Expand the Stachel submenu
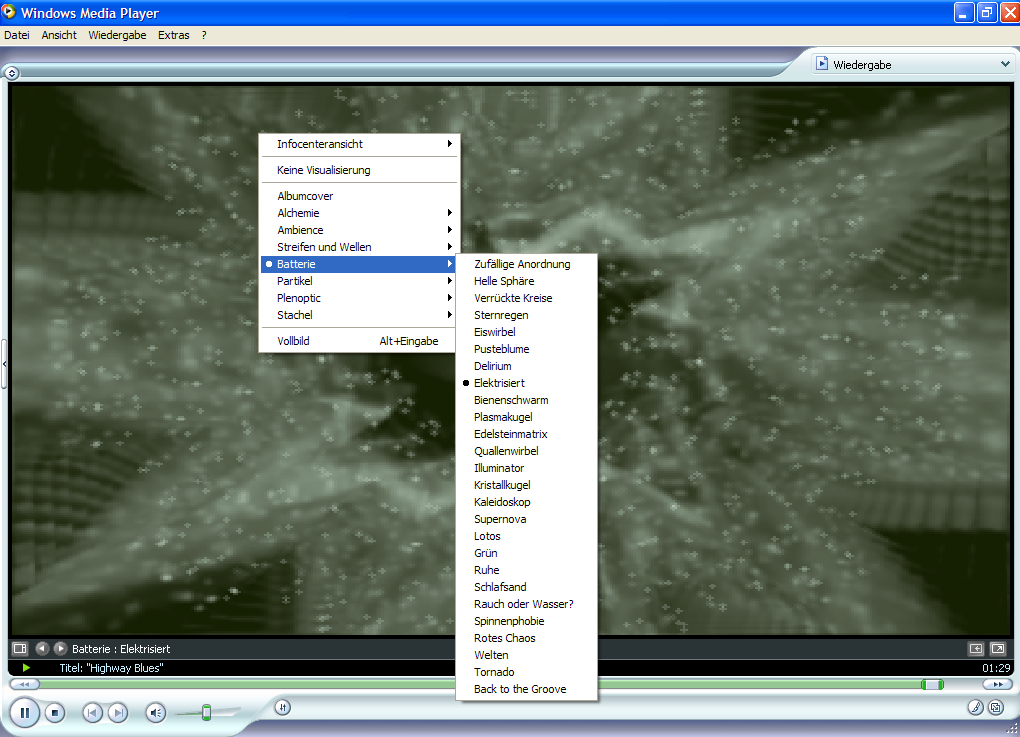The image size is (1020, 737). point(360,314)
